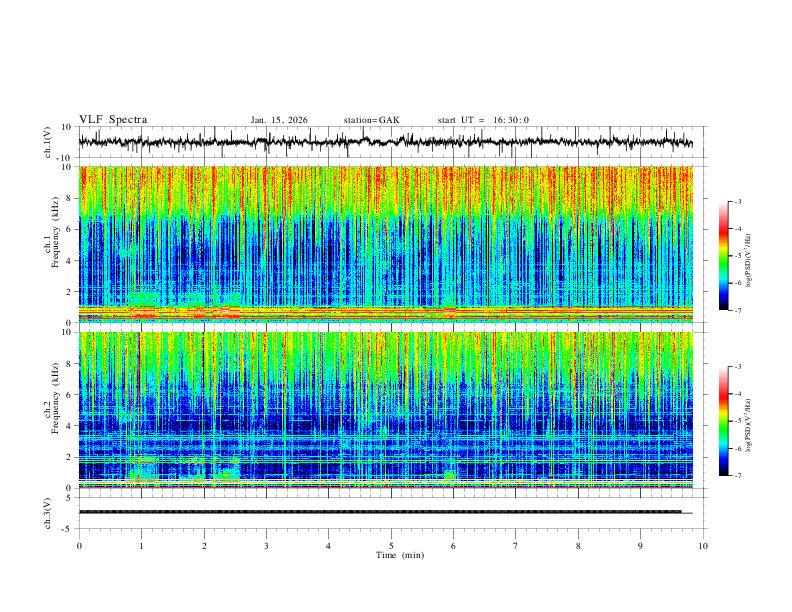Click tick label "6" on the Time axis
Viewport: 792px width, 612px height.
(x=454, y=546)
